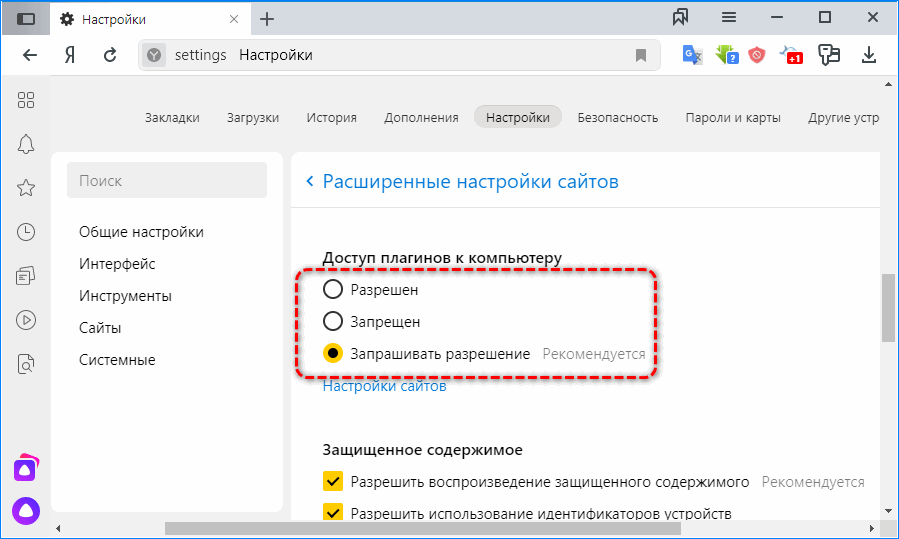Image resolution: width=899 pixels, height=539 pixels.
Task: Open Общие настройки section
Action: [x=142, y=232]
